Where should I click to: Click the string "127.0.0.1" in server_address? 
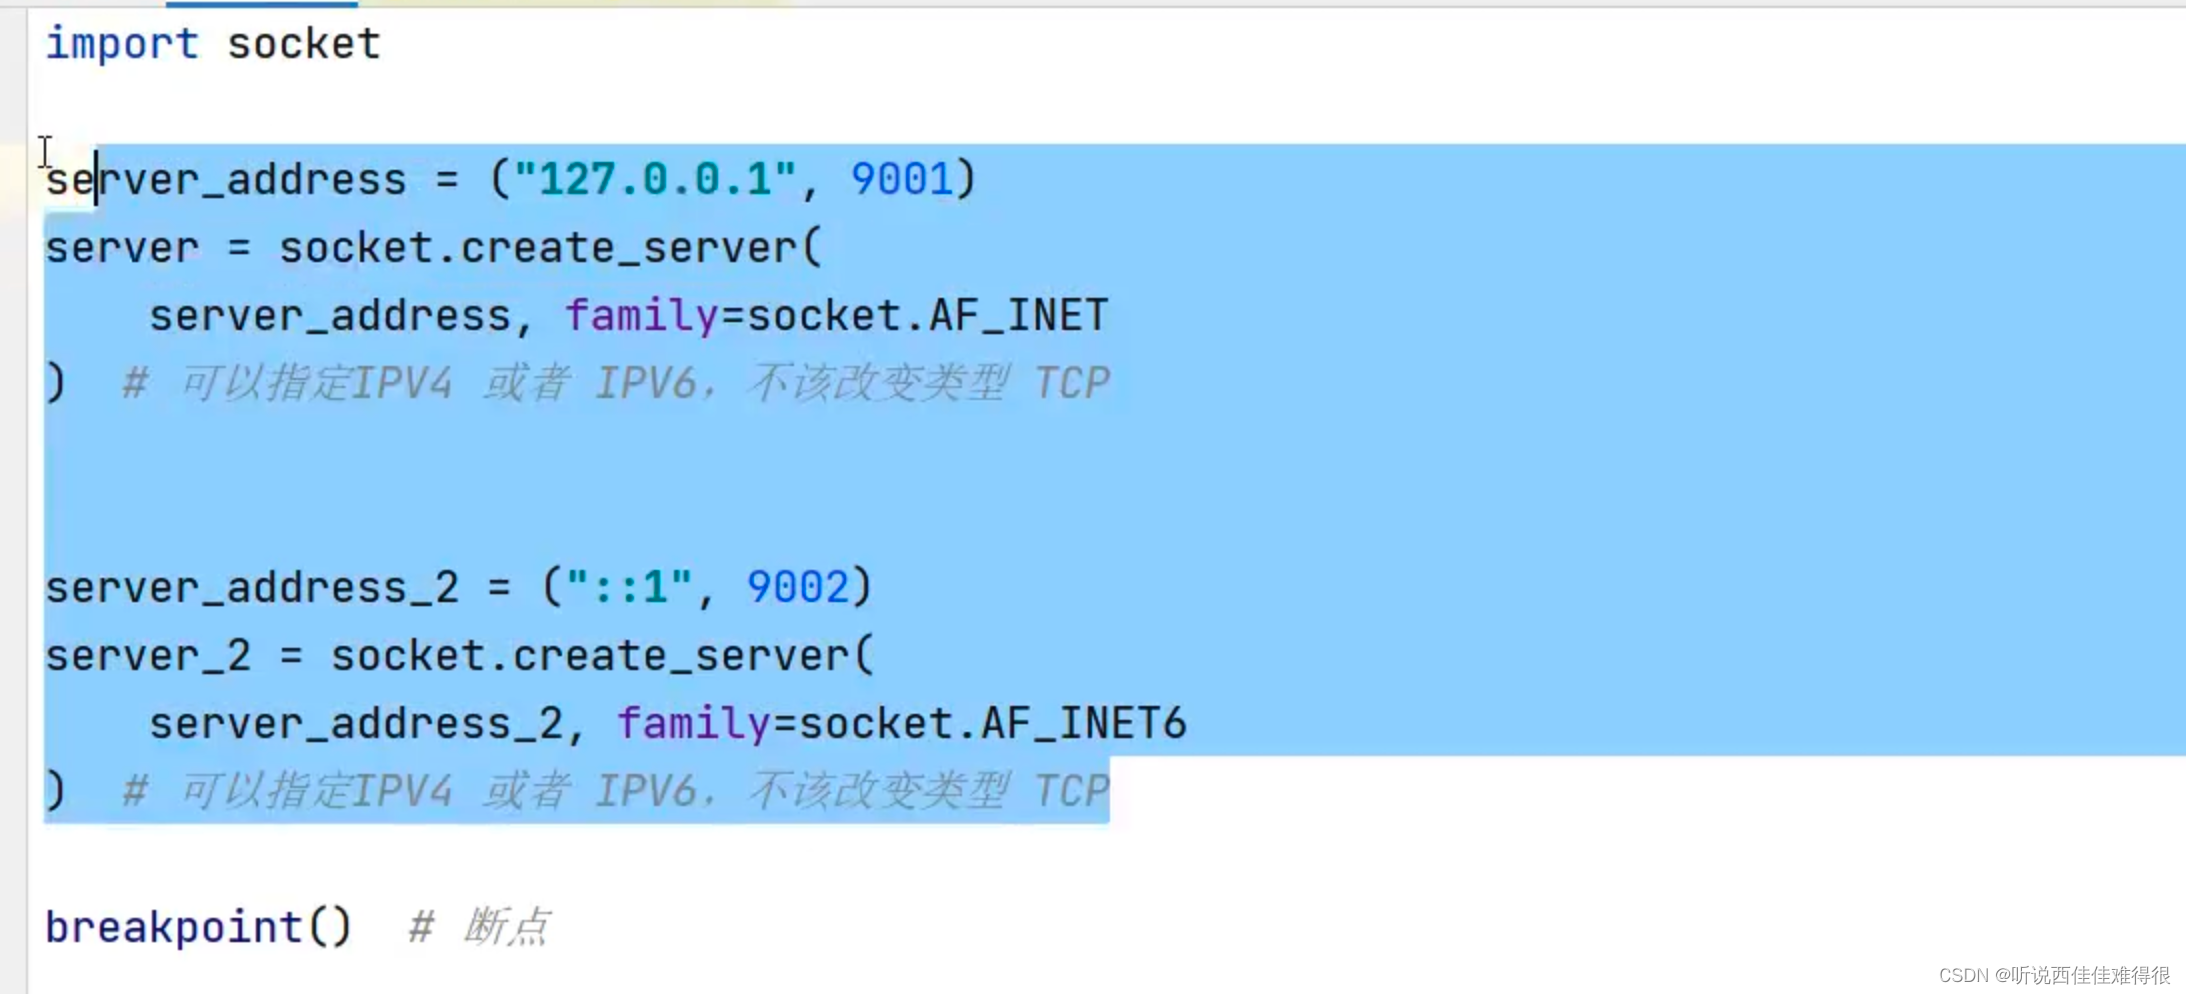click(655, 179)
